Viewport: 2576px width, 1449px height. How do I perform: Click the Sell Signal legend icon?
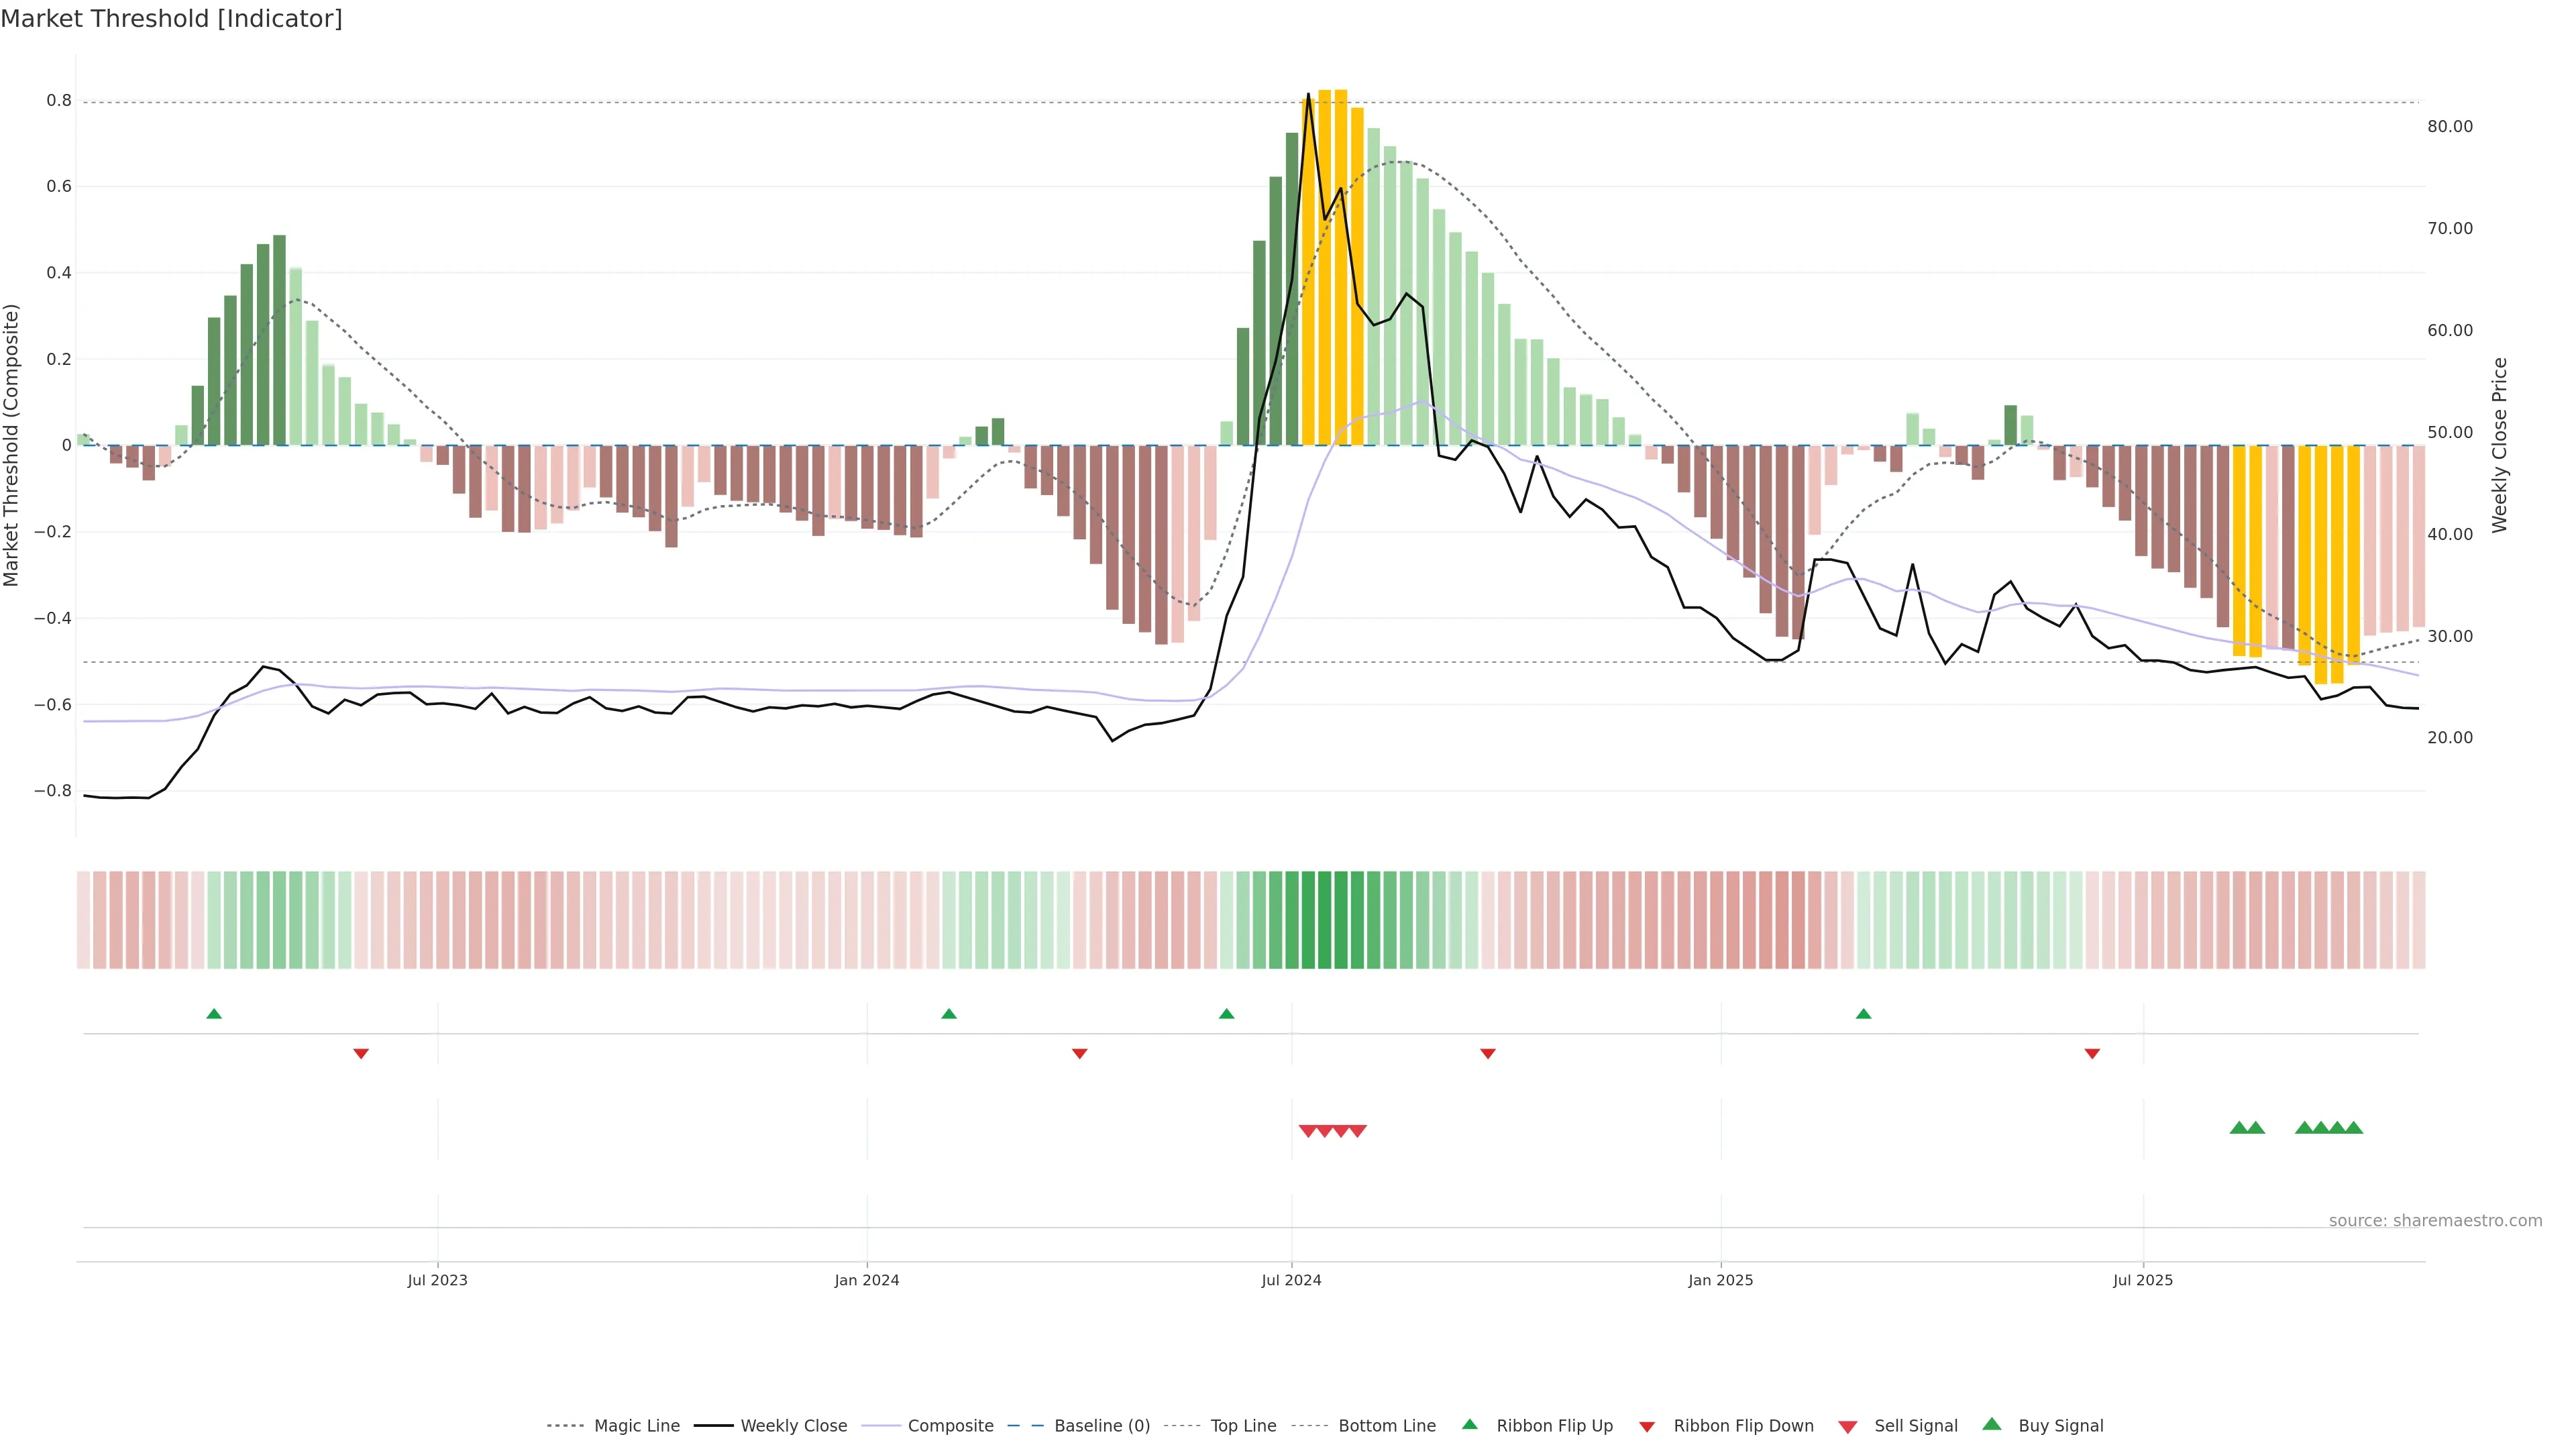click(1847, 1427)
